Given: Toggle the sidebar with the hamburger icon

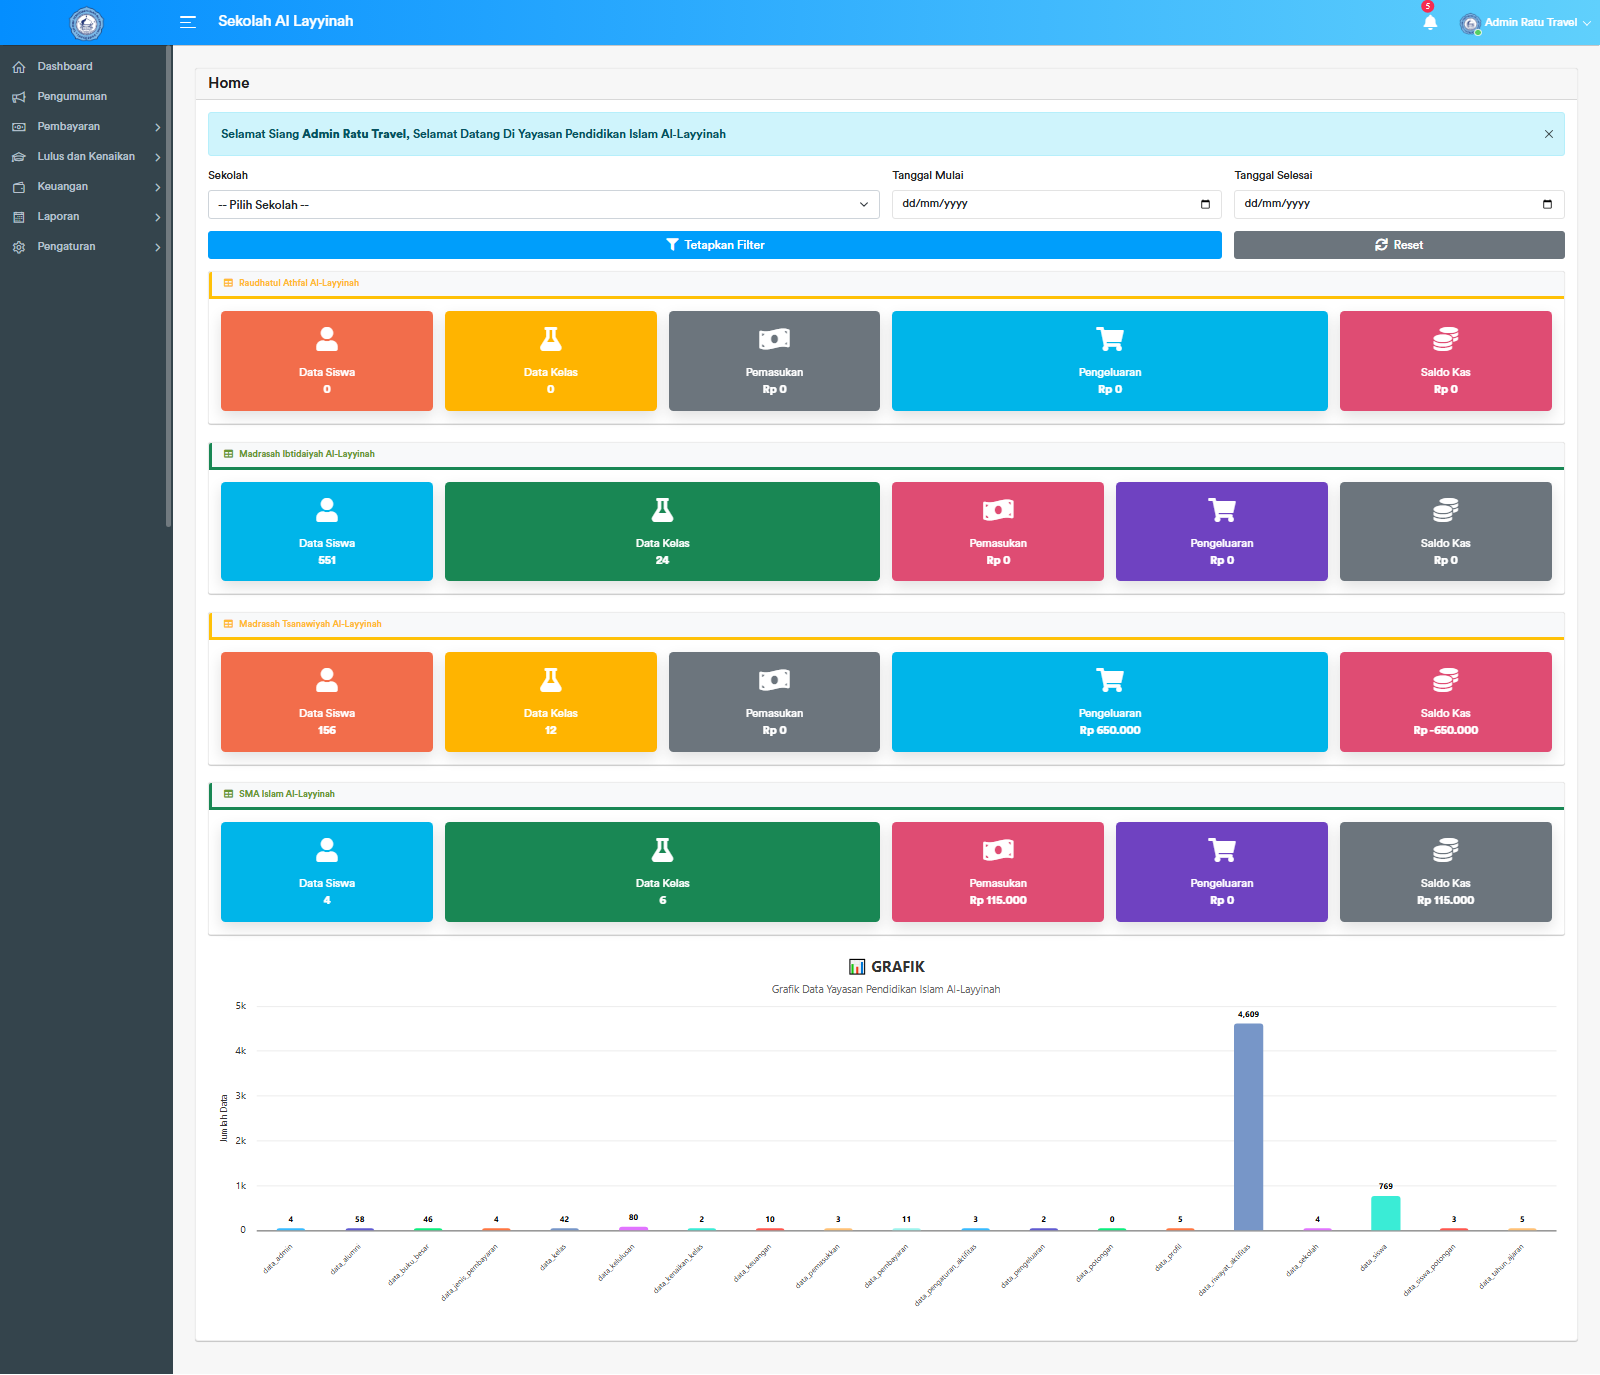Looking at the screenshot, I should point(187,21).
